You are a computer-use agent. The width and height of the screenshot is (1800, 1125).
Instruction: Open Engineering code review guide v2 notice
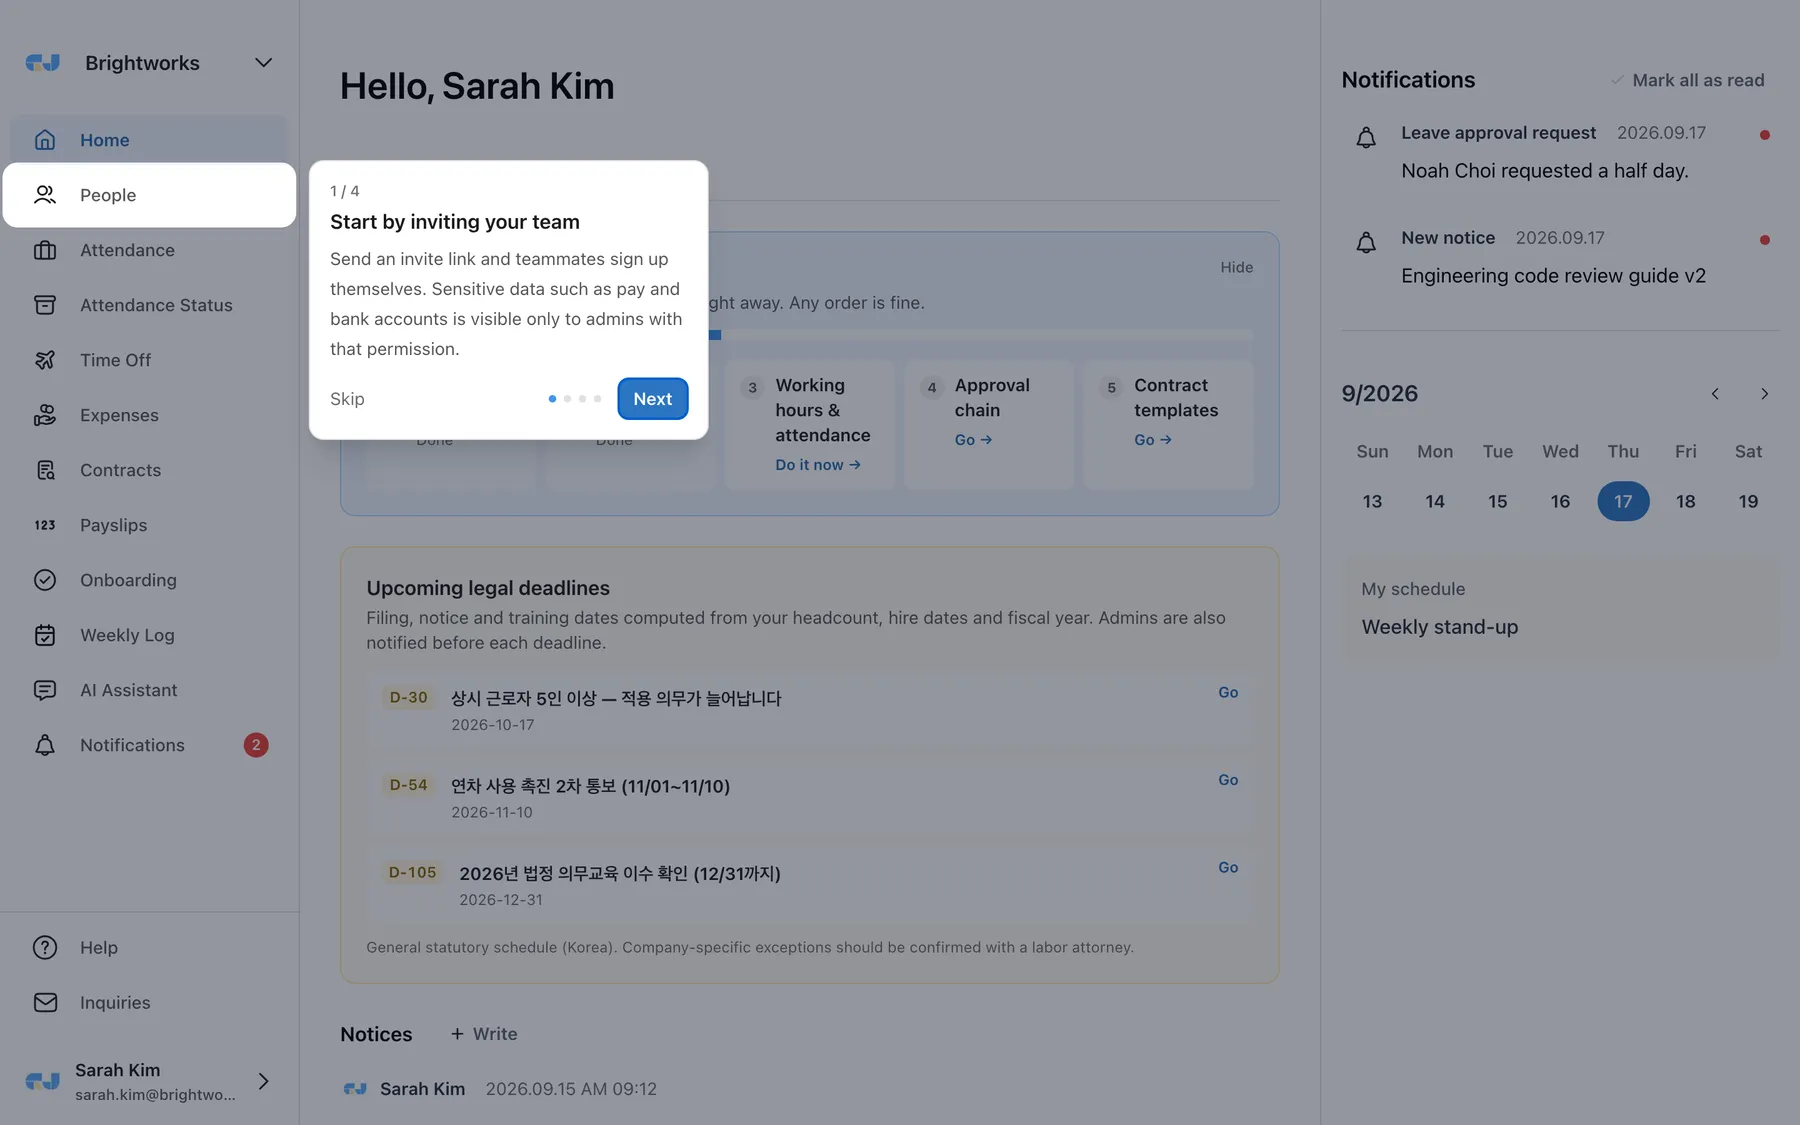tap(1553, 276)
